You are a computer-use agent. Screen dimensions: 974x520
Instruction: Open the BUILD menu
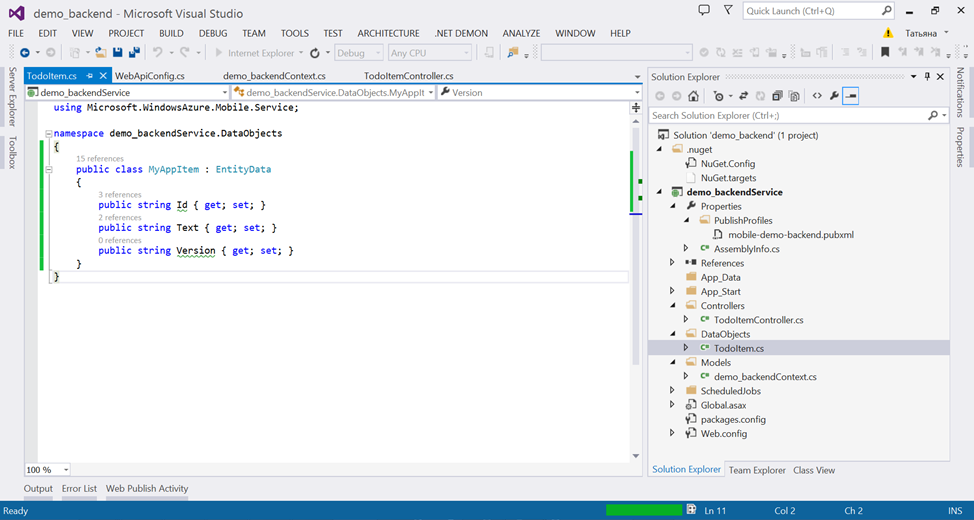[x=171, y=33]
